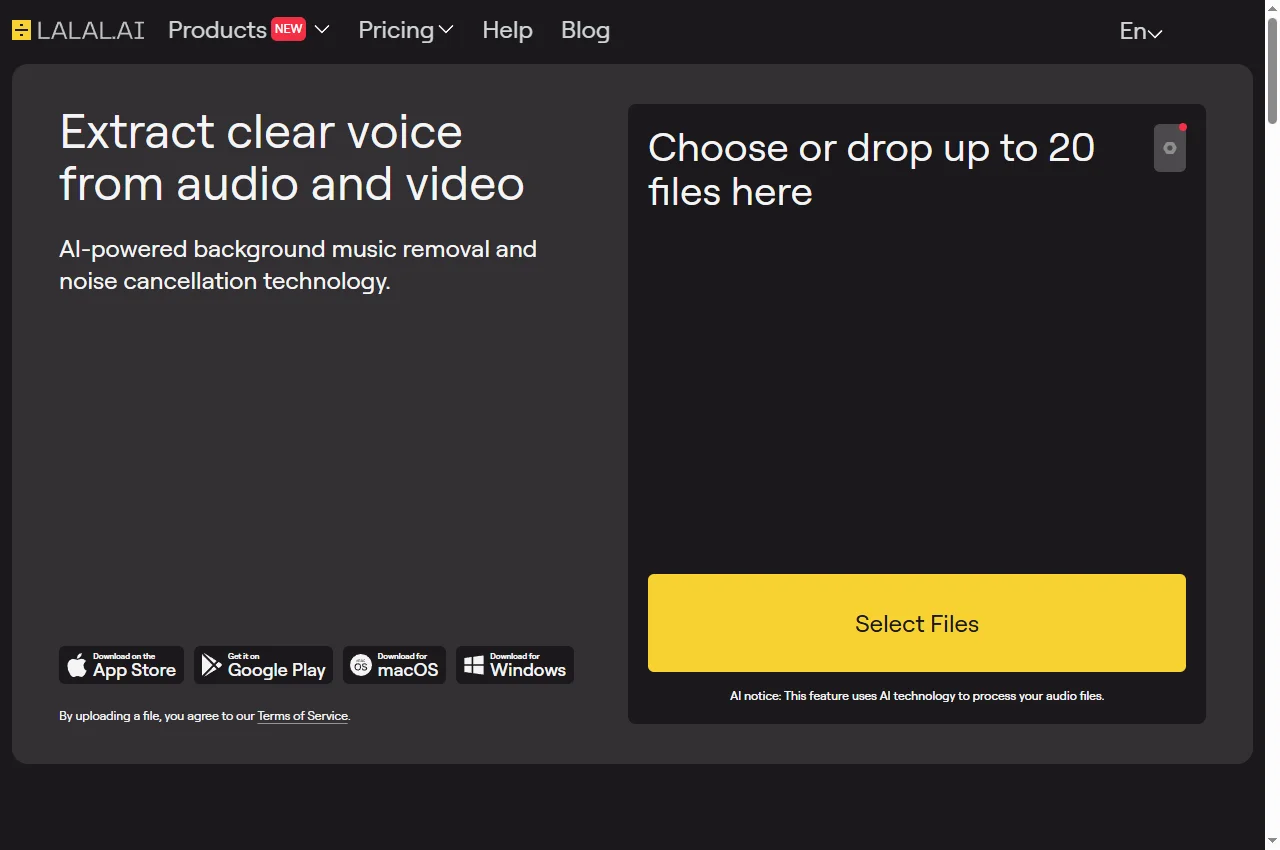
Task: Get it on Google Play badge
Action: 263,665
